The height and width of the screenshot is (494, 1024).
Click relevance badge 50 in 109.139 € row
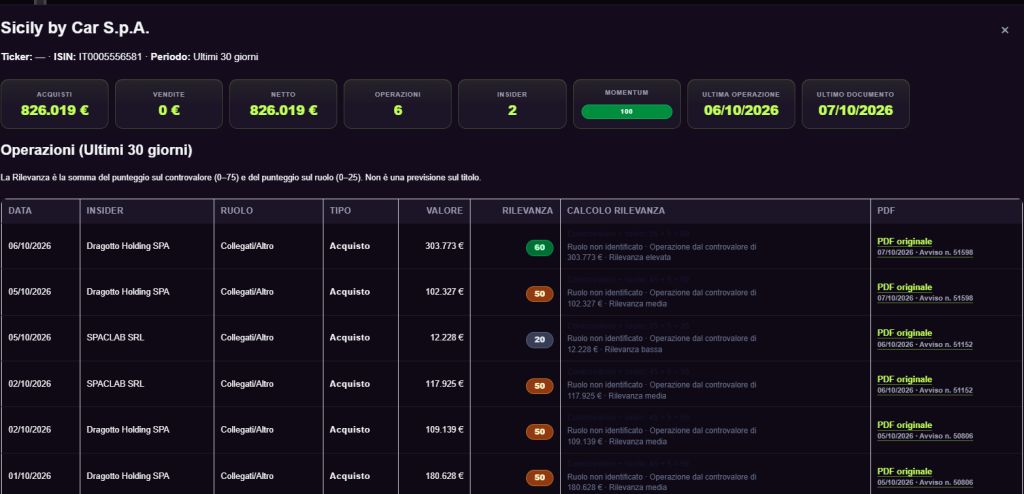pyautogui.click(x=539, y=432)
